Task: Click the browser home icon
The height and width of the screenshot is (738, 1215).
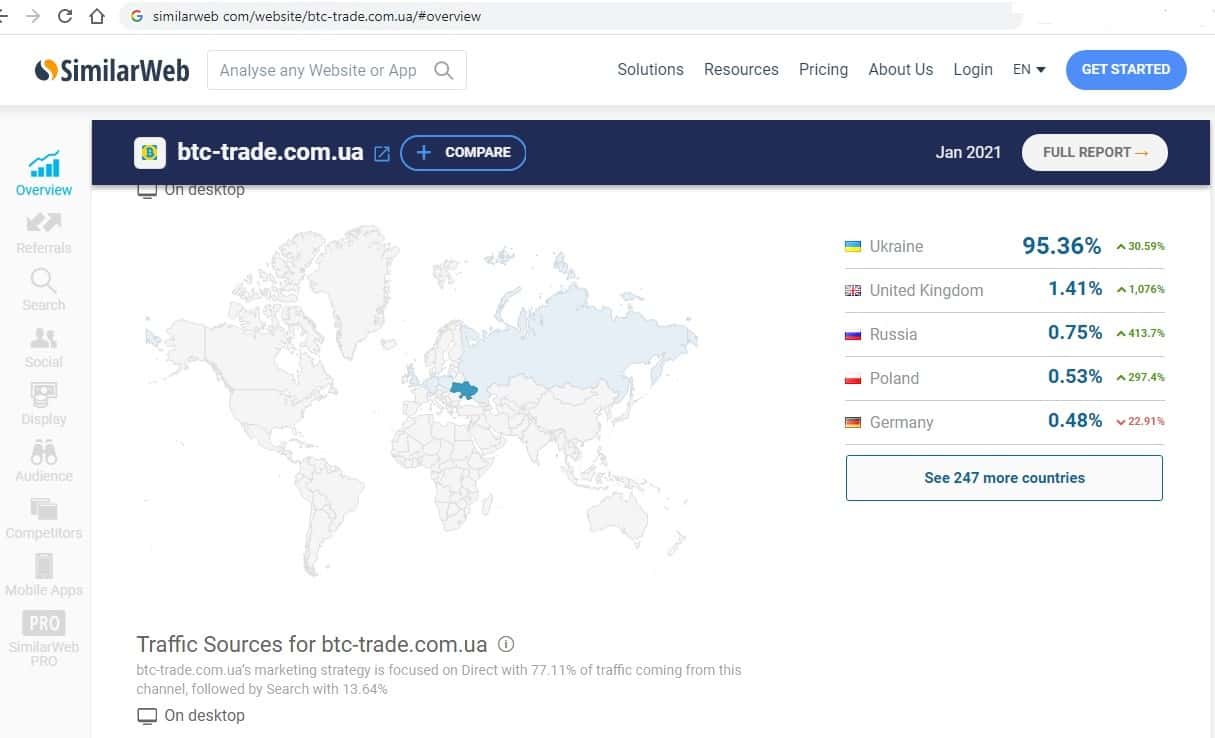Action: (x=96, y=16)
